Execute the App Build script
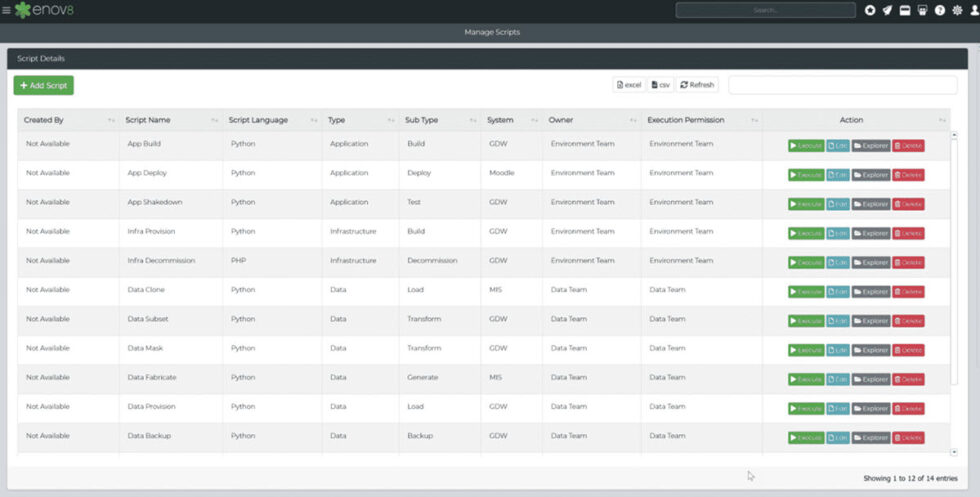This screenshot has height=497, width=980. coord(806,146)
